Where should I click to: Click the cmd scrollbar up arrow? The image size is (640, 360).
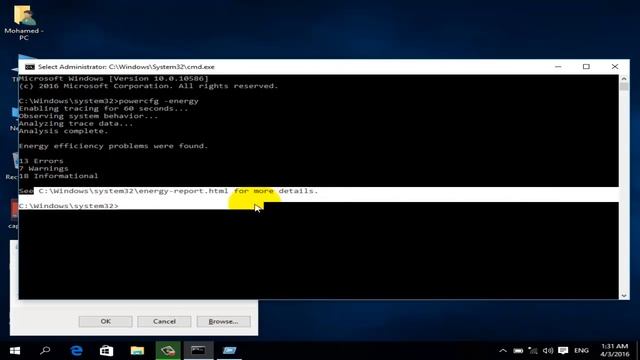(624, 78)
